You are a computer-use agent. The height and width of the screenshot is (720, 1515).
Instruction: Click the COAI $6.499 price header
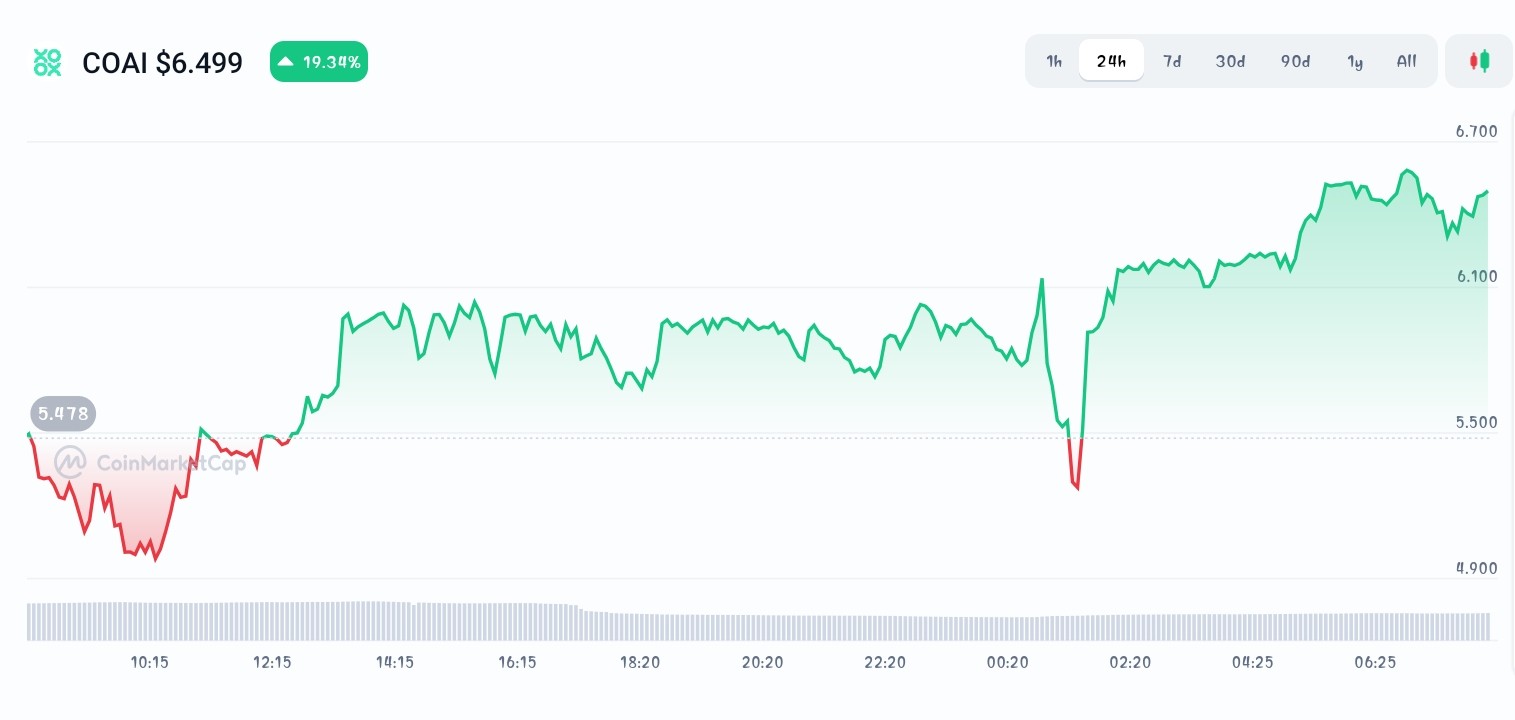pyautogui.click(x=163, y=62)
